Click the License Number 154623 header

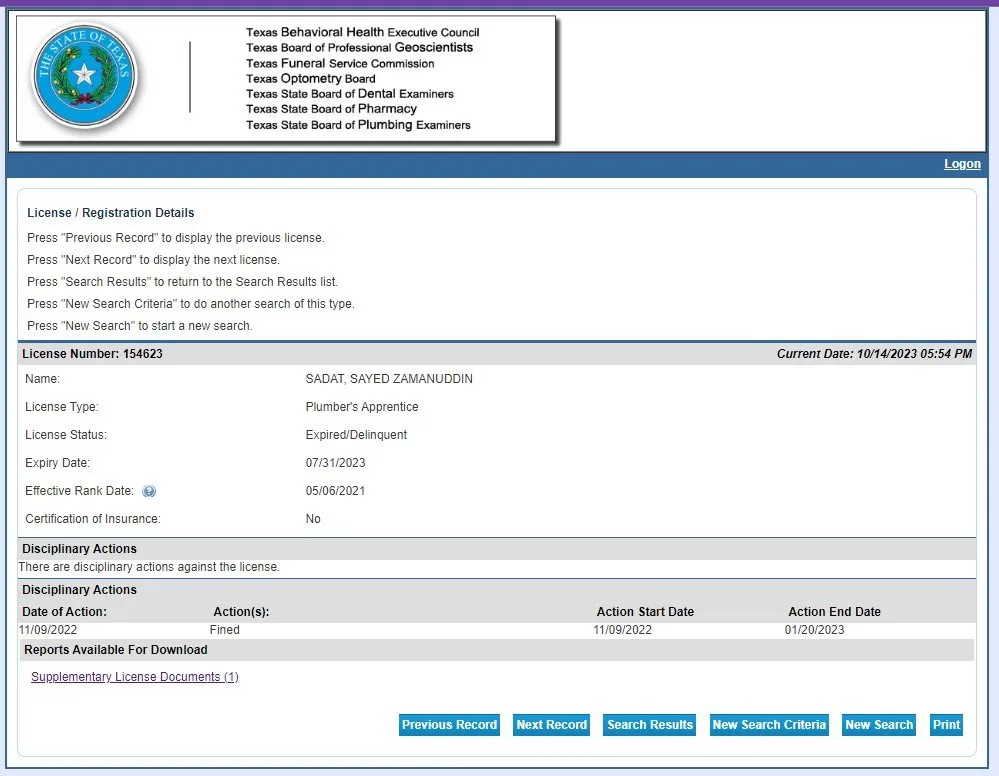pos(92,354)
